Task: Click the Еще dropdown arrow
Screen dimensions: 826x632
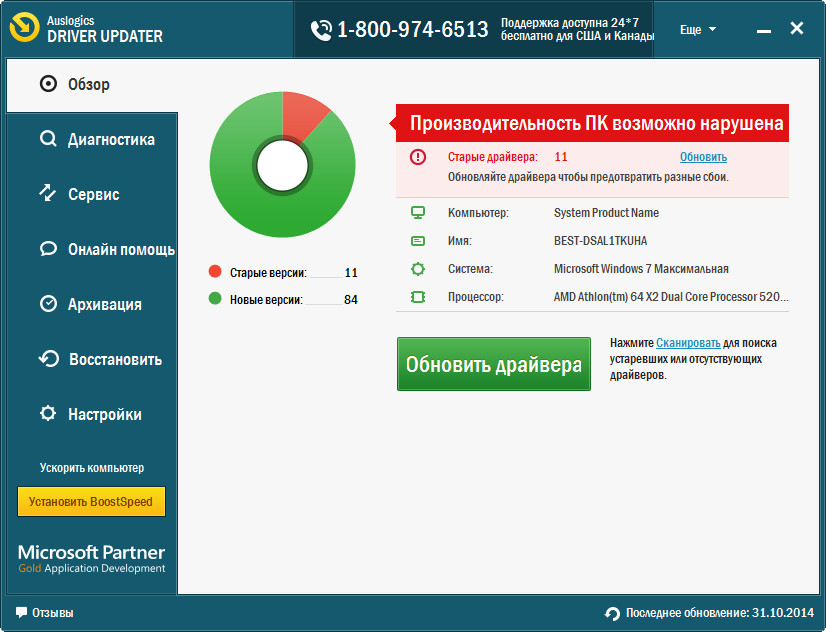Action: pos(712,29)
